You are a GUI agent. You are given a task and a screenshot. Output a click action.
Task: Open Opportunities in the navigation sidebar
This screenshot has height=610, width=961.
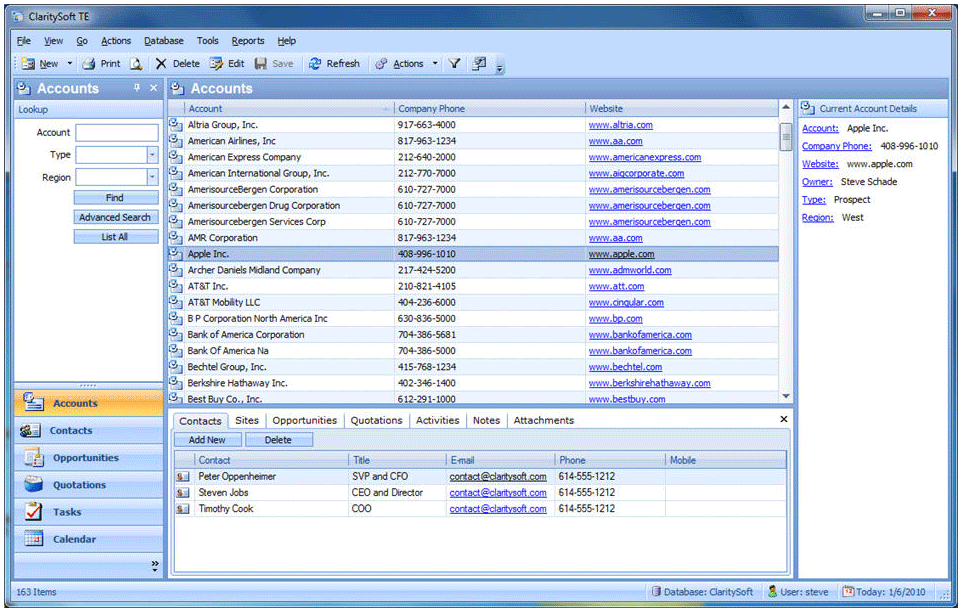click(85, 458)
